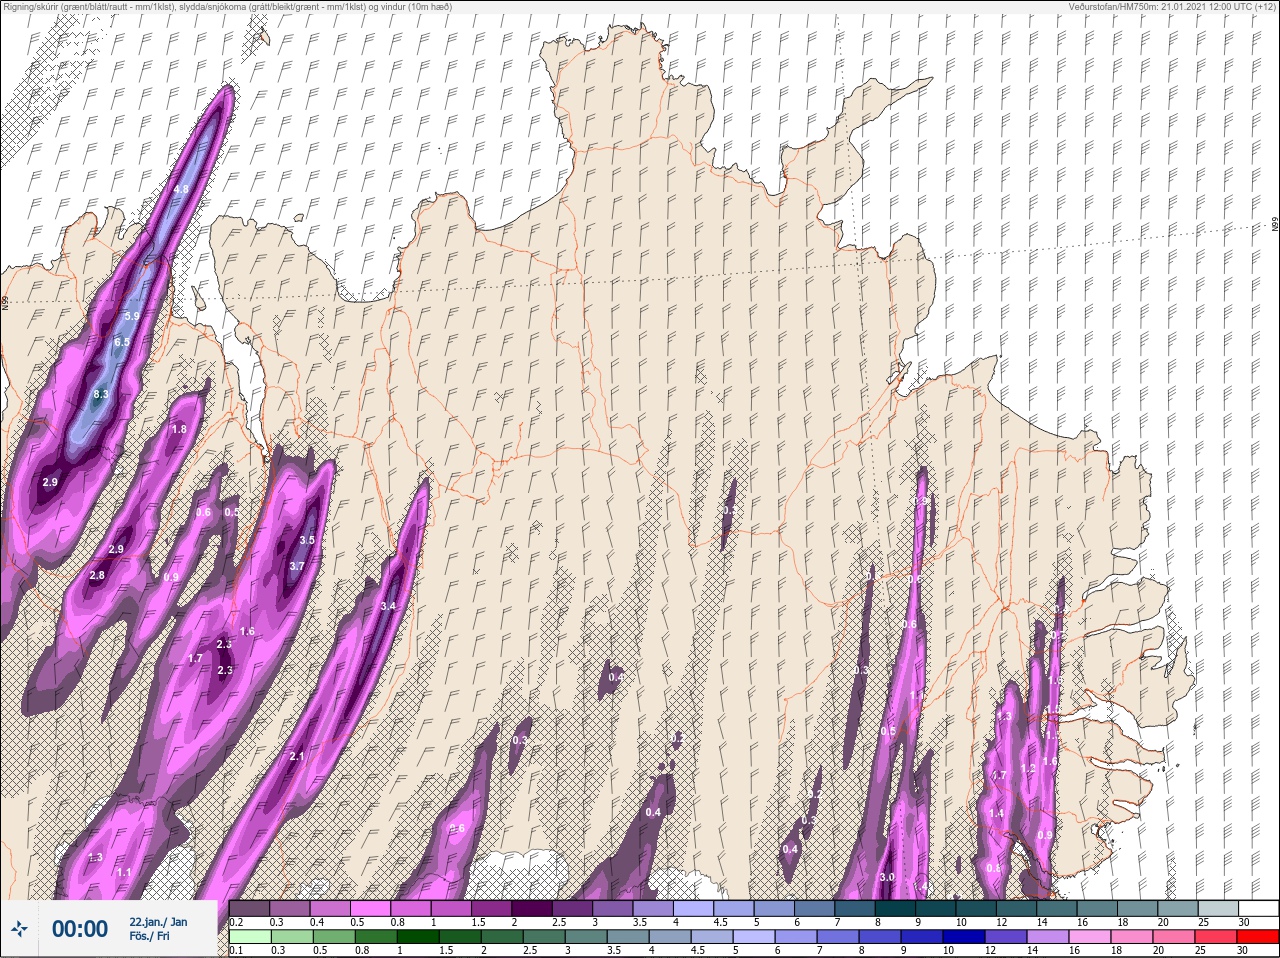Select the lightest green 0.1 swatch, lower legend

coord(249,936)
